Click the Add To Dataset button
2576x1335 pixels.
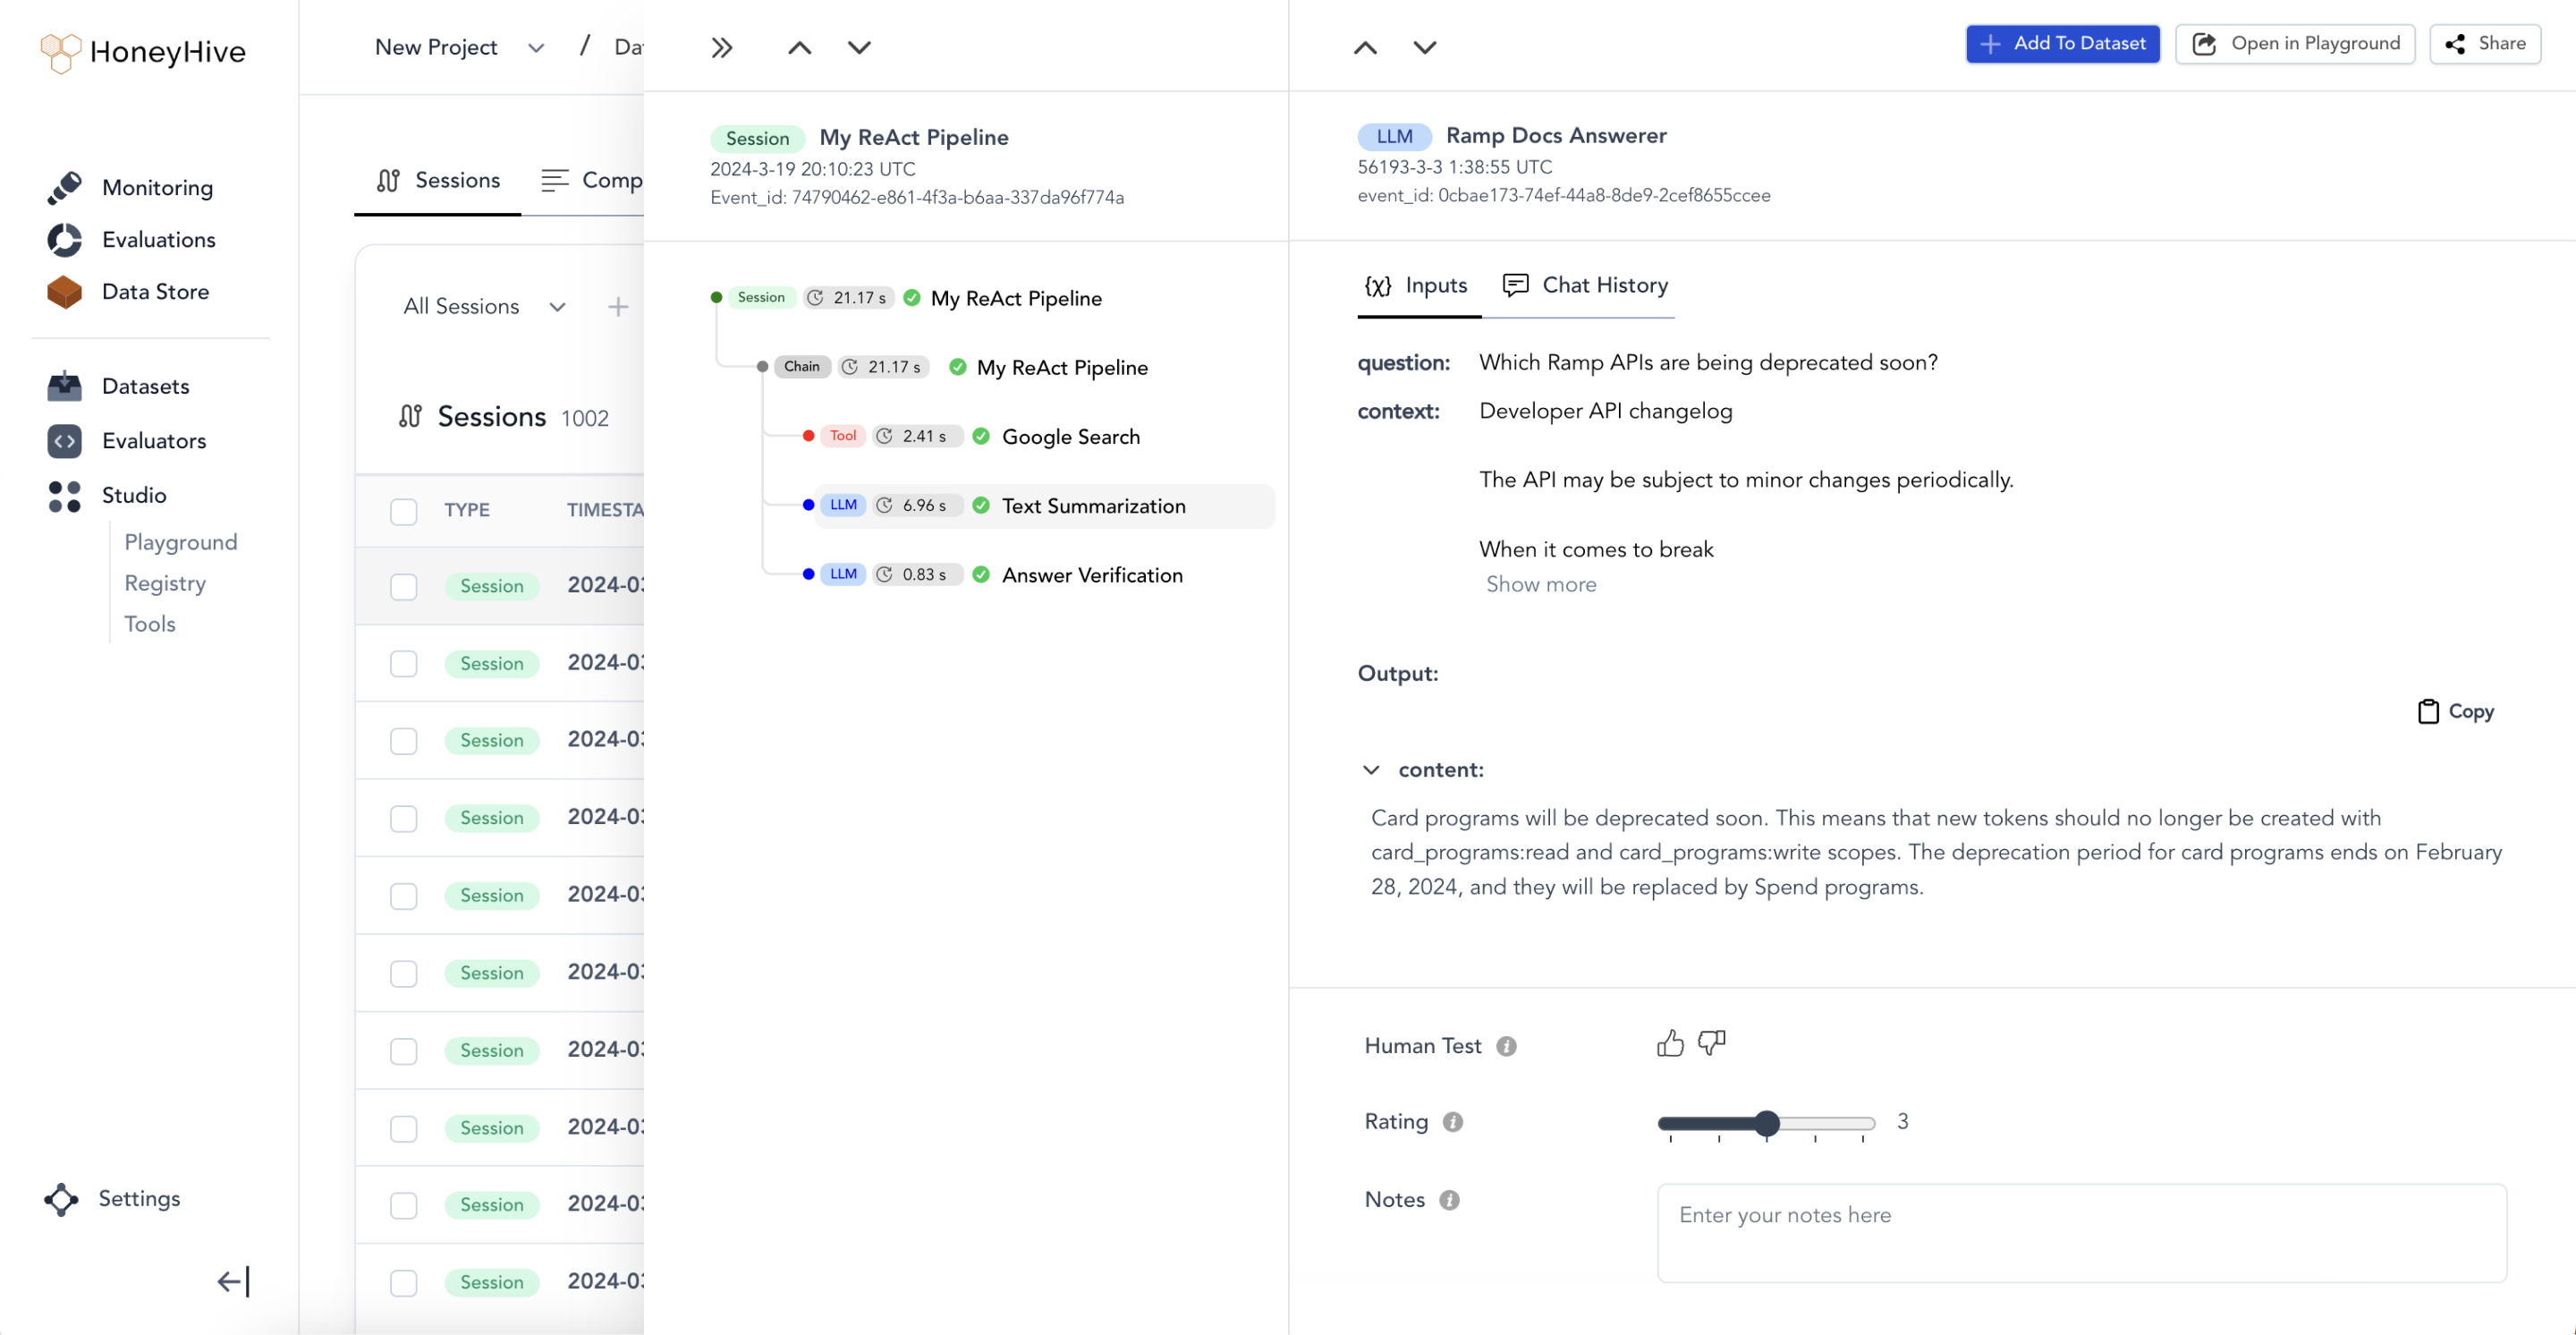tap(2061, 43)
